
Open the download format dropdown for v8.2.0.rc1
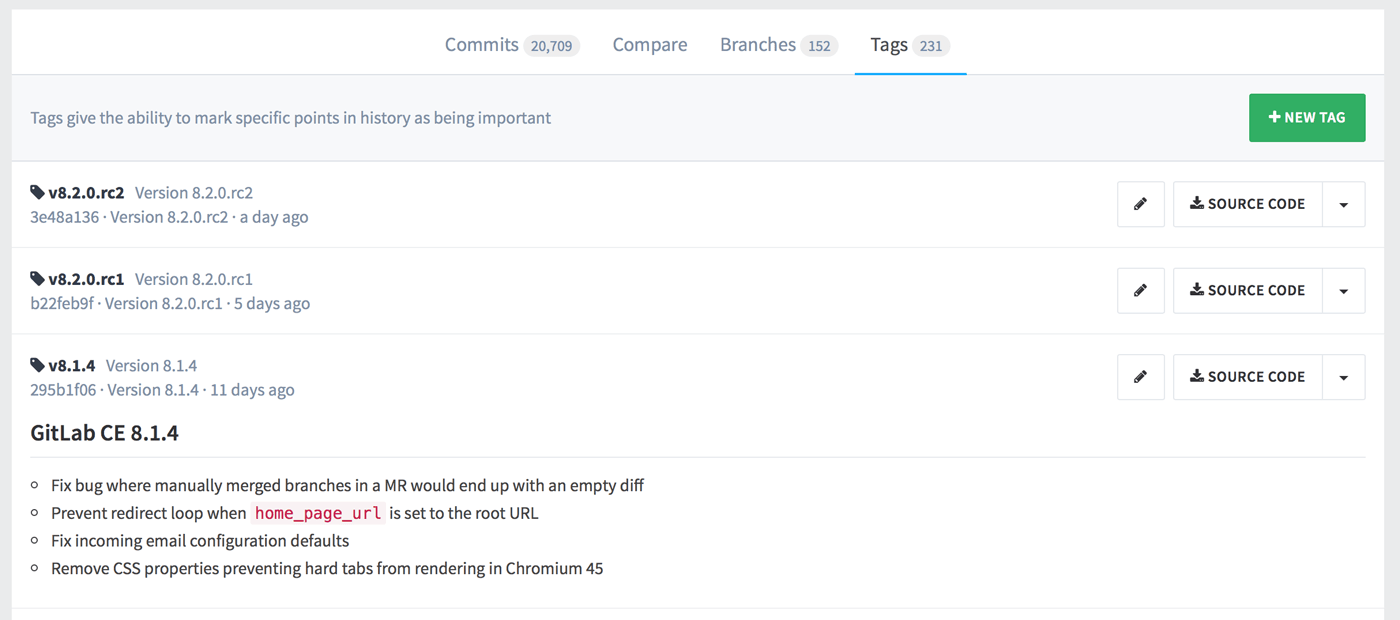[1344, 290]
